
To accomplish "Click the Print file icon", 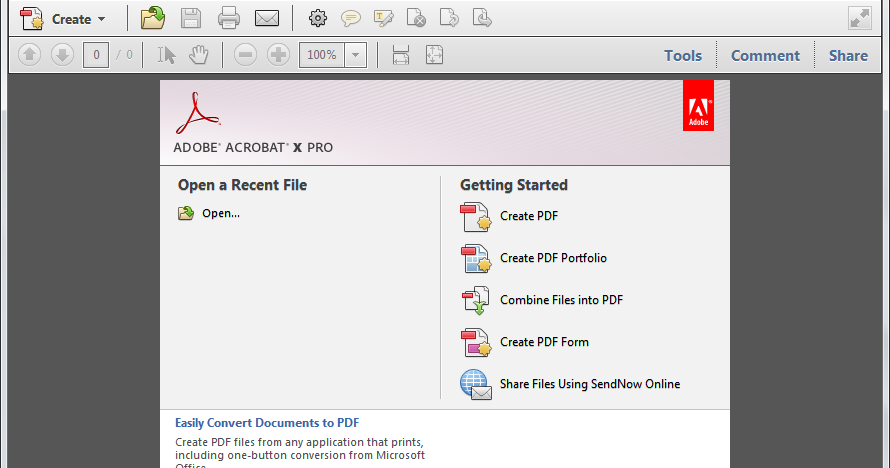I will (229, 18).
